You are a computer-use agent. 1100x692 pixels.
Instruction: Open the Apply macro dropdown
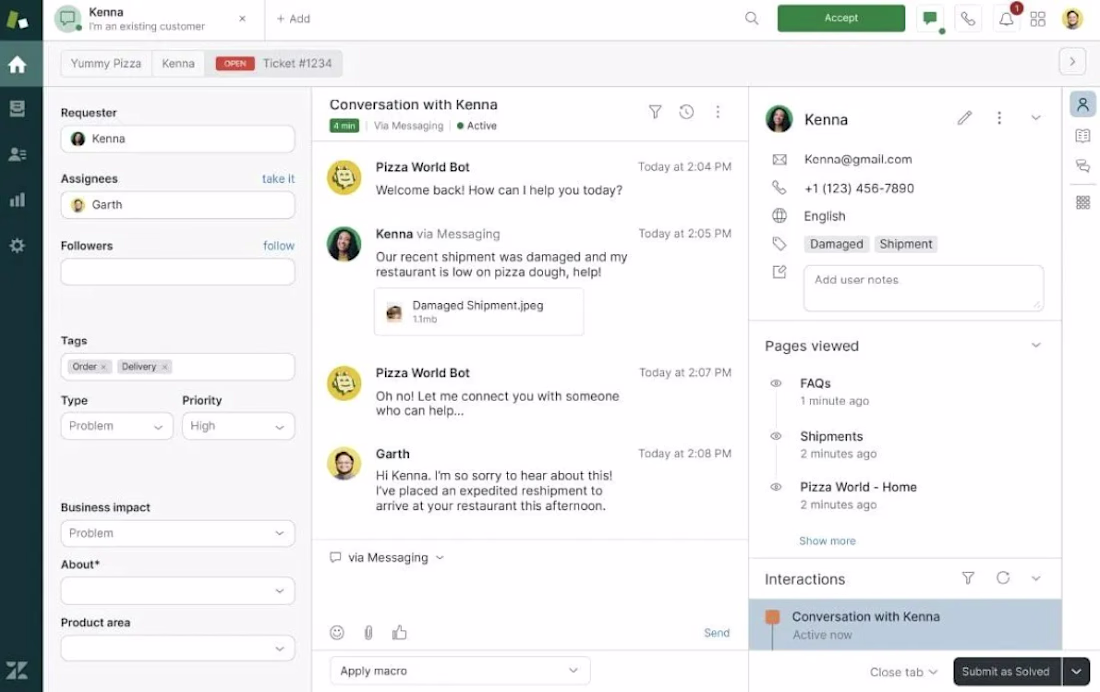[460, 671]
